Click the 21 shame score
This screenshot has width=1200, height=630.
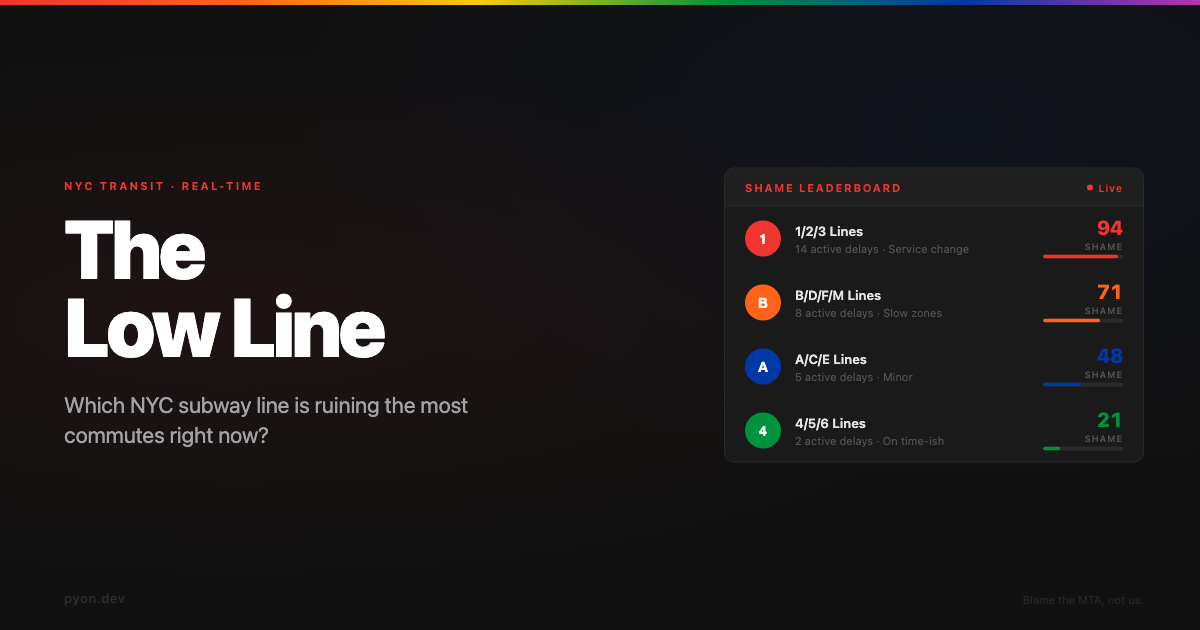[1109, 420]
